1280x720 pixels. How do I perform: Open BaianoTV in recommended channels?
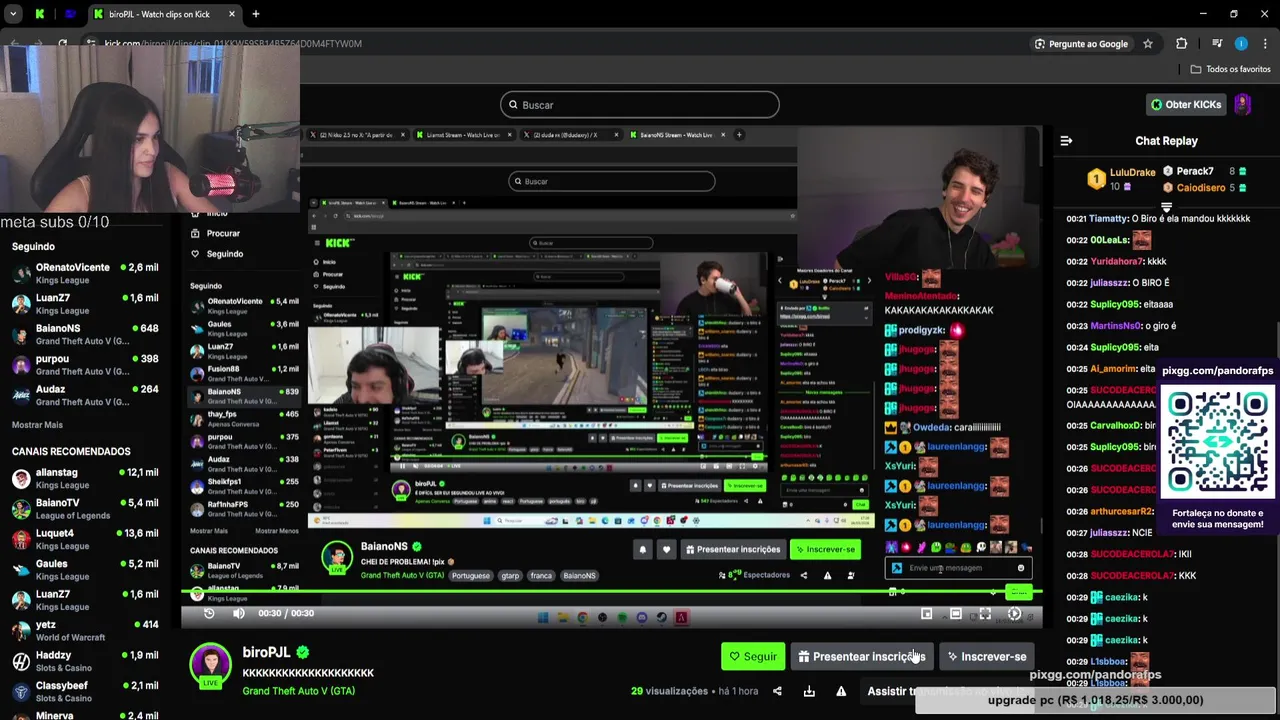[85, 508]
